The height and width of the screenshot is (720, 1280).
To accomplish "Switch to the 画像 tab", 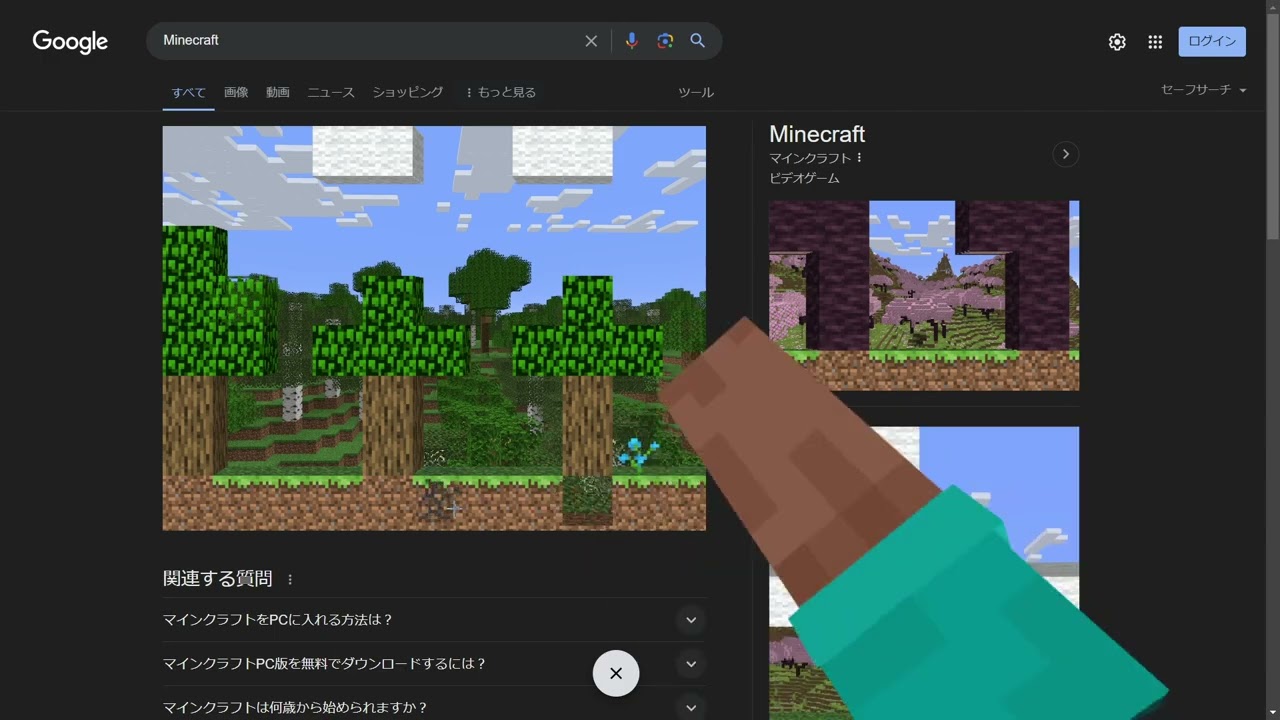I will tap(236, 92).
